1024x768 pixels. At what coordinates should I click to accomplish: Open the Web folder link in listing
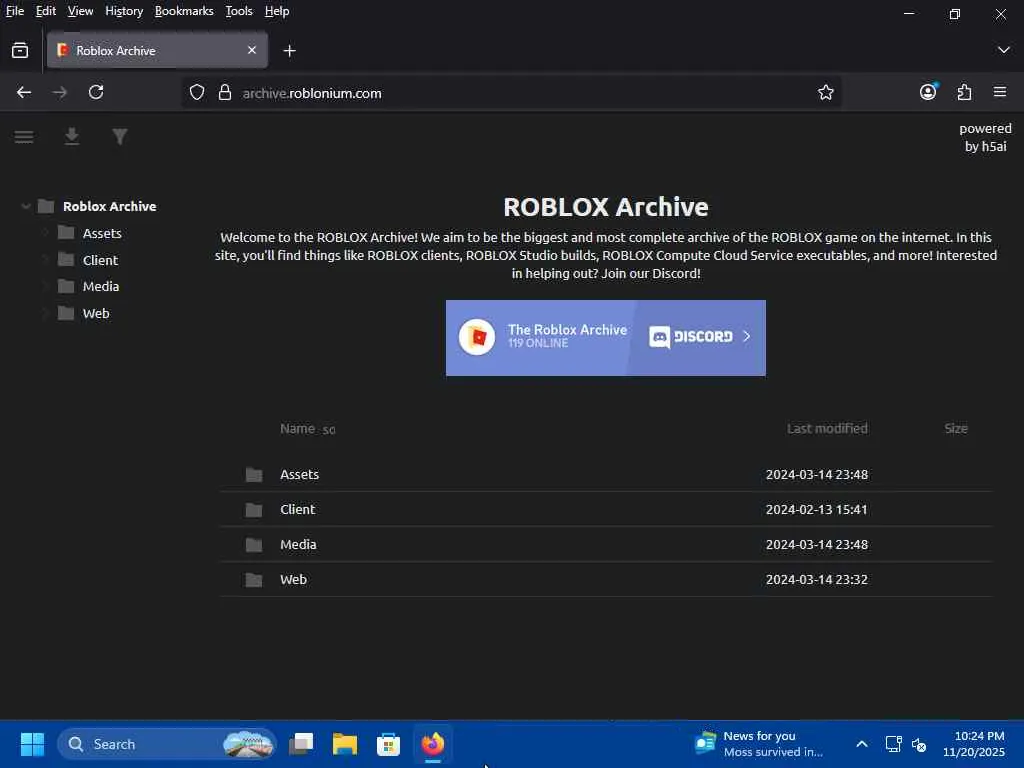point(293,580)
